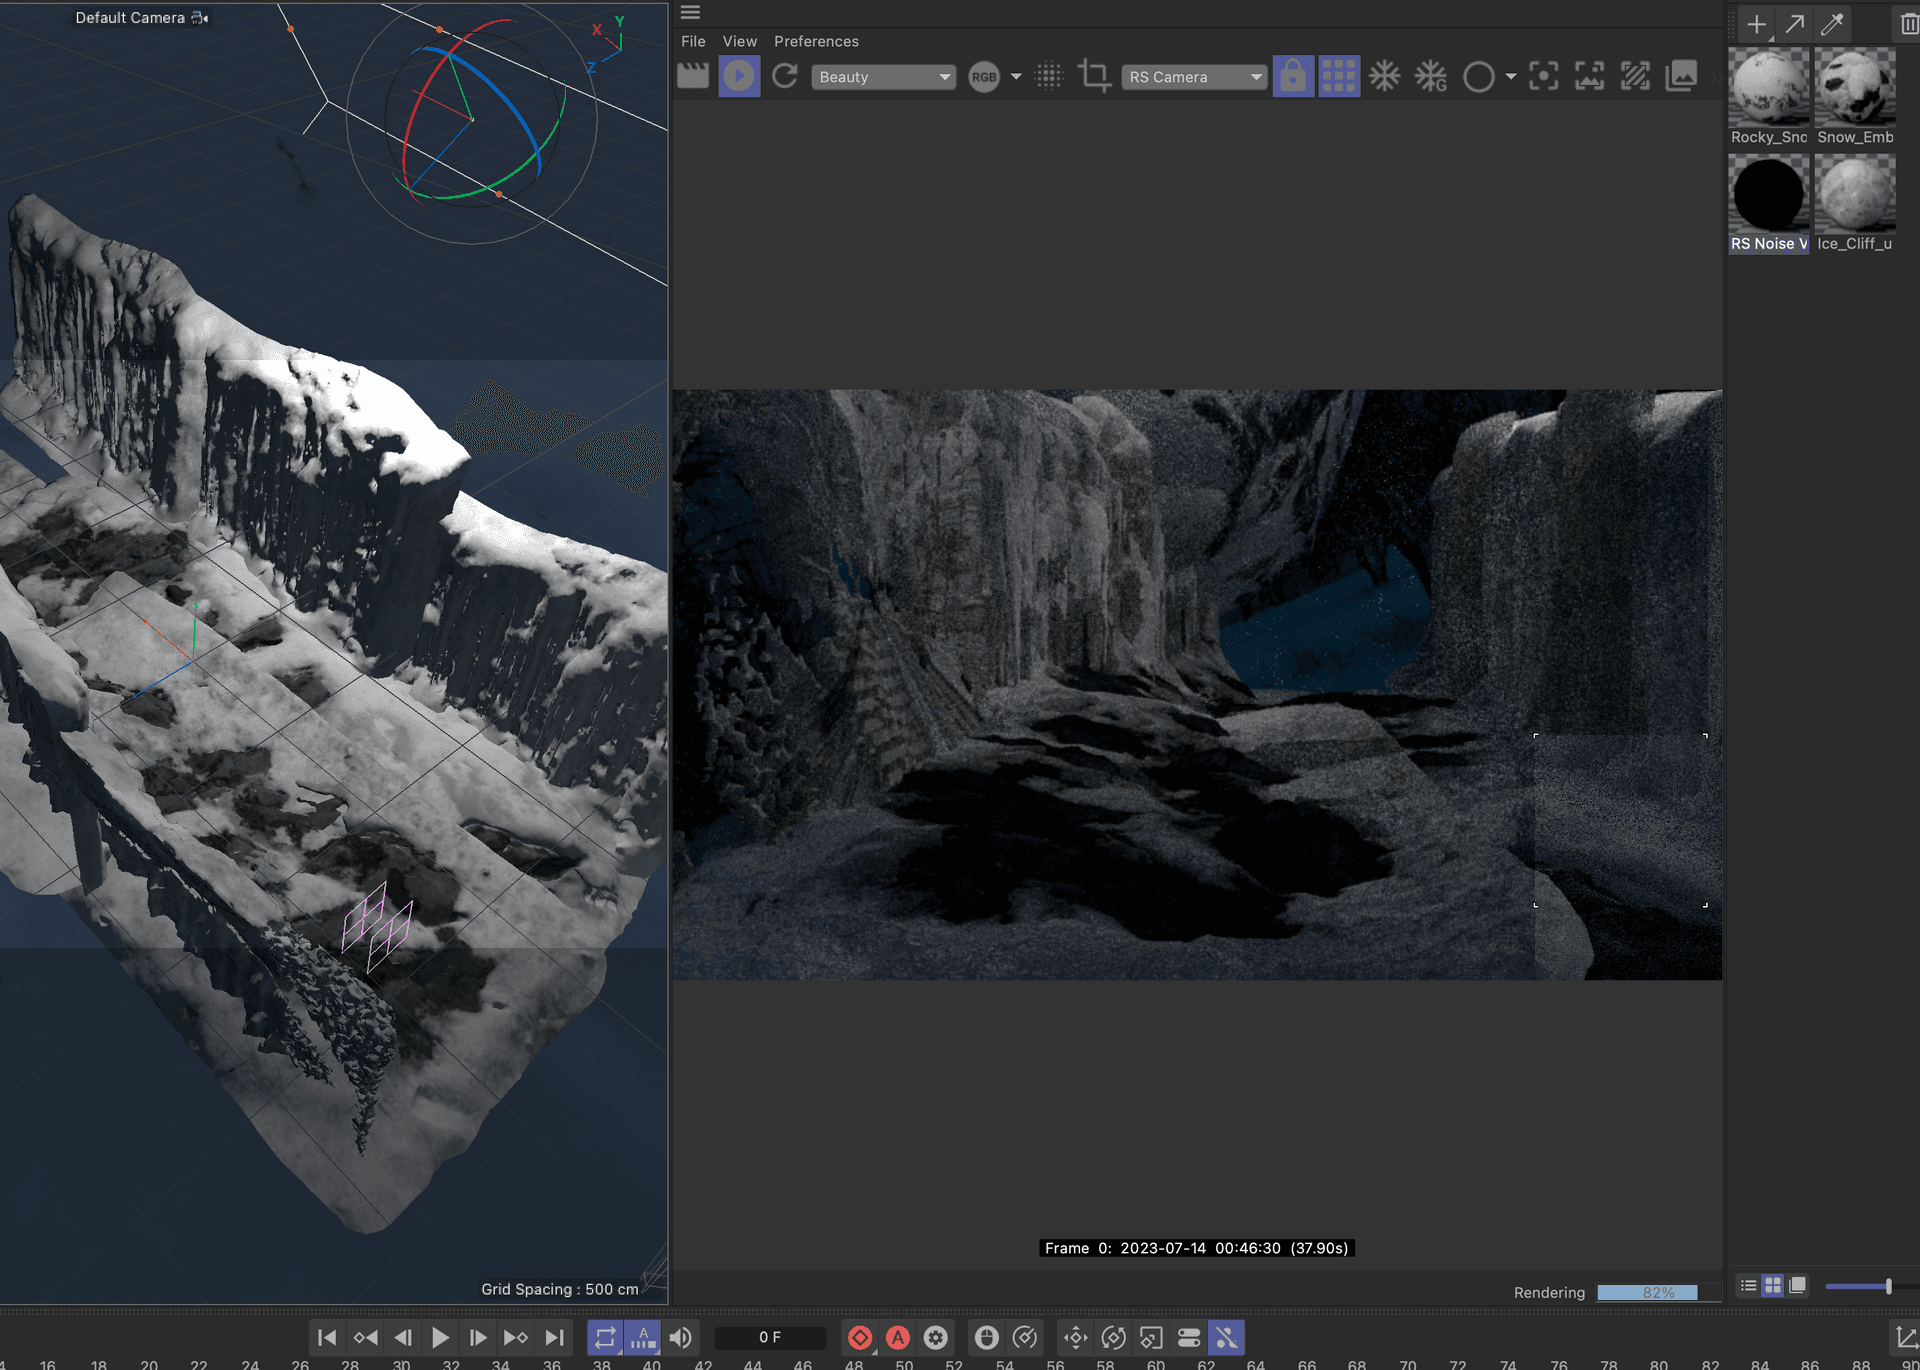Toggle the bucket grid icon
Screen dimensions: 1920x1370
[1339, 76]
